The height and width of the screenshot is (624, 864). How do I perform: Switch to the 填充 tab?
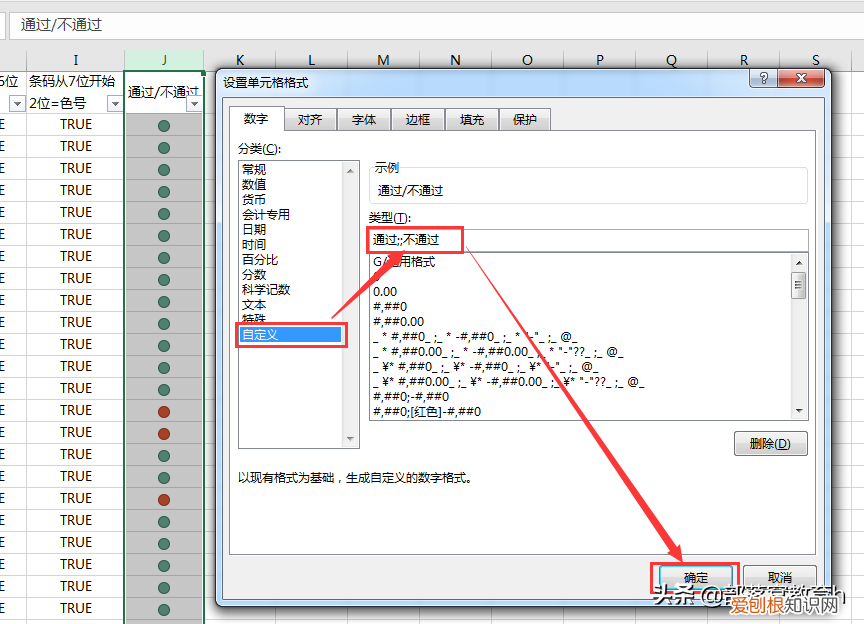tap(470, 119)
